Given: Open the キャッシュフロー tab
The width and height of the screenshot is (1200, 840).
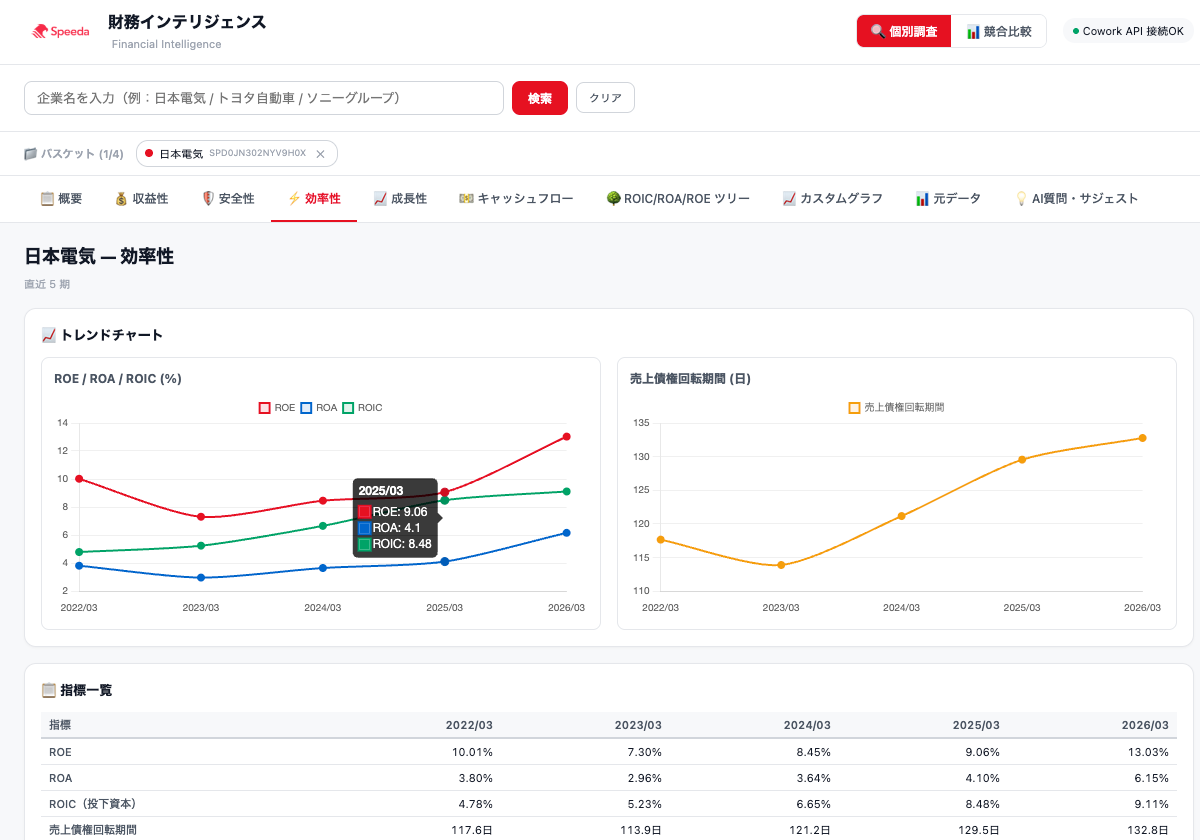Looking at the screenshot, I should pos(516,199).
